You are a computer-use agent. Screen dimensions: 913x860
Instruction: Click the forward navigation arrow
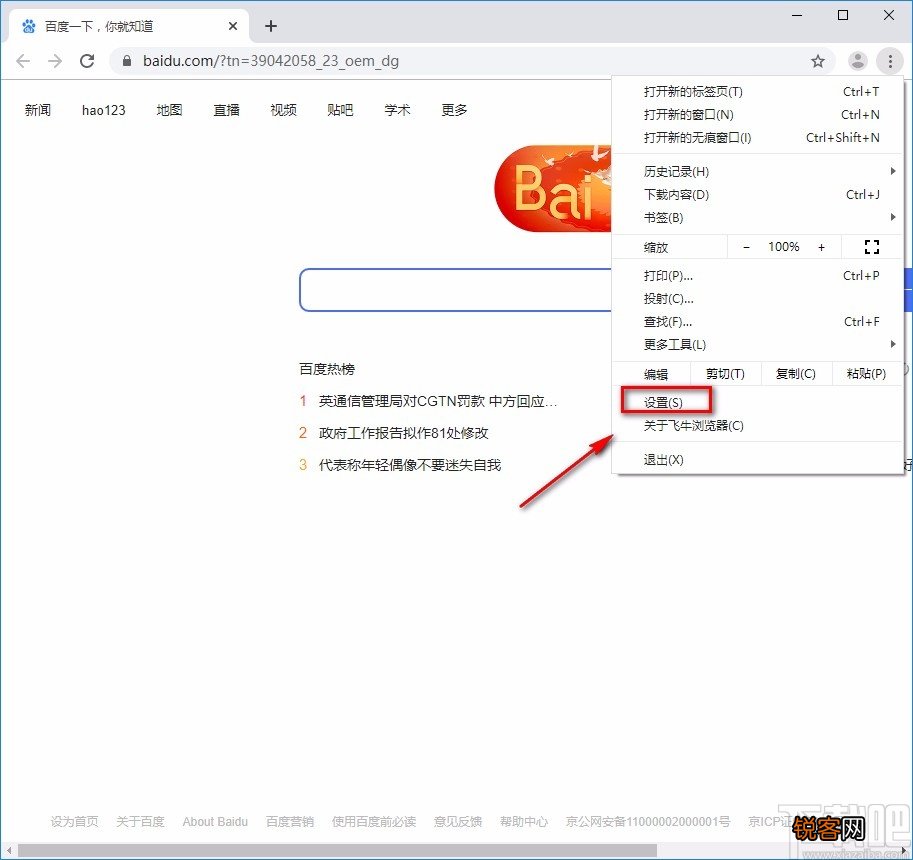[x=54, y=61]
